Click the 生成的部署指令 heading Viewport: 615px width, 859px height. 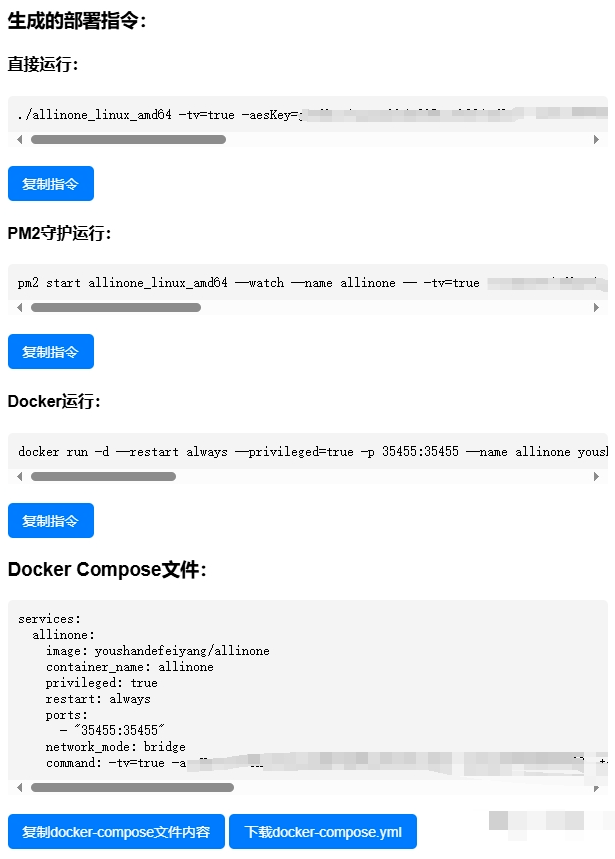(78, 20)
